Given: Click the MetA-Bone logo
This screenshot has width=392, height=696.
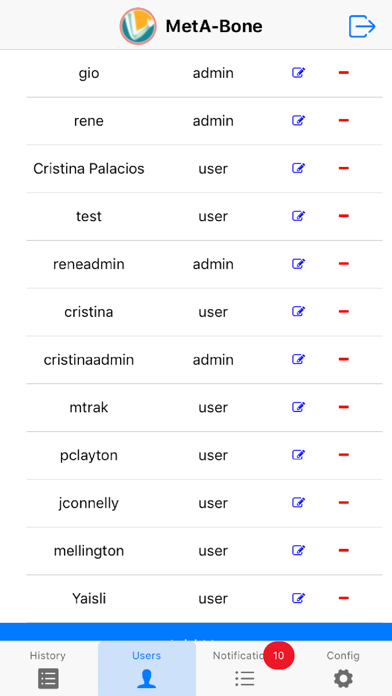Looking at the screenshot, I should click(x=138, y=26).
